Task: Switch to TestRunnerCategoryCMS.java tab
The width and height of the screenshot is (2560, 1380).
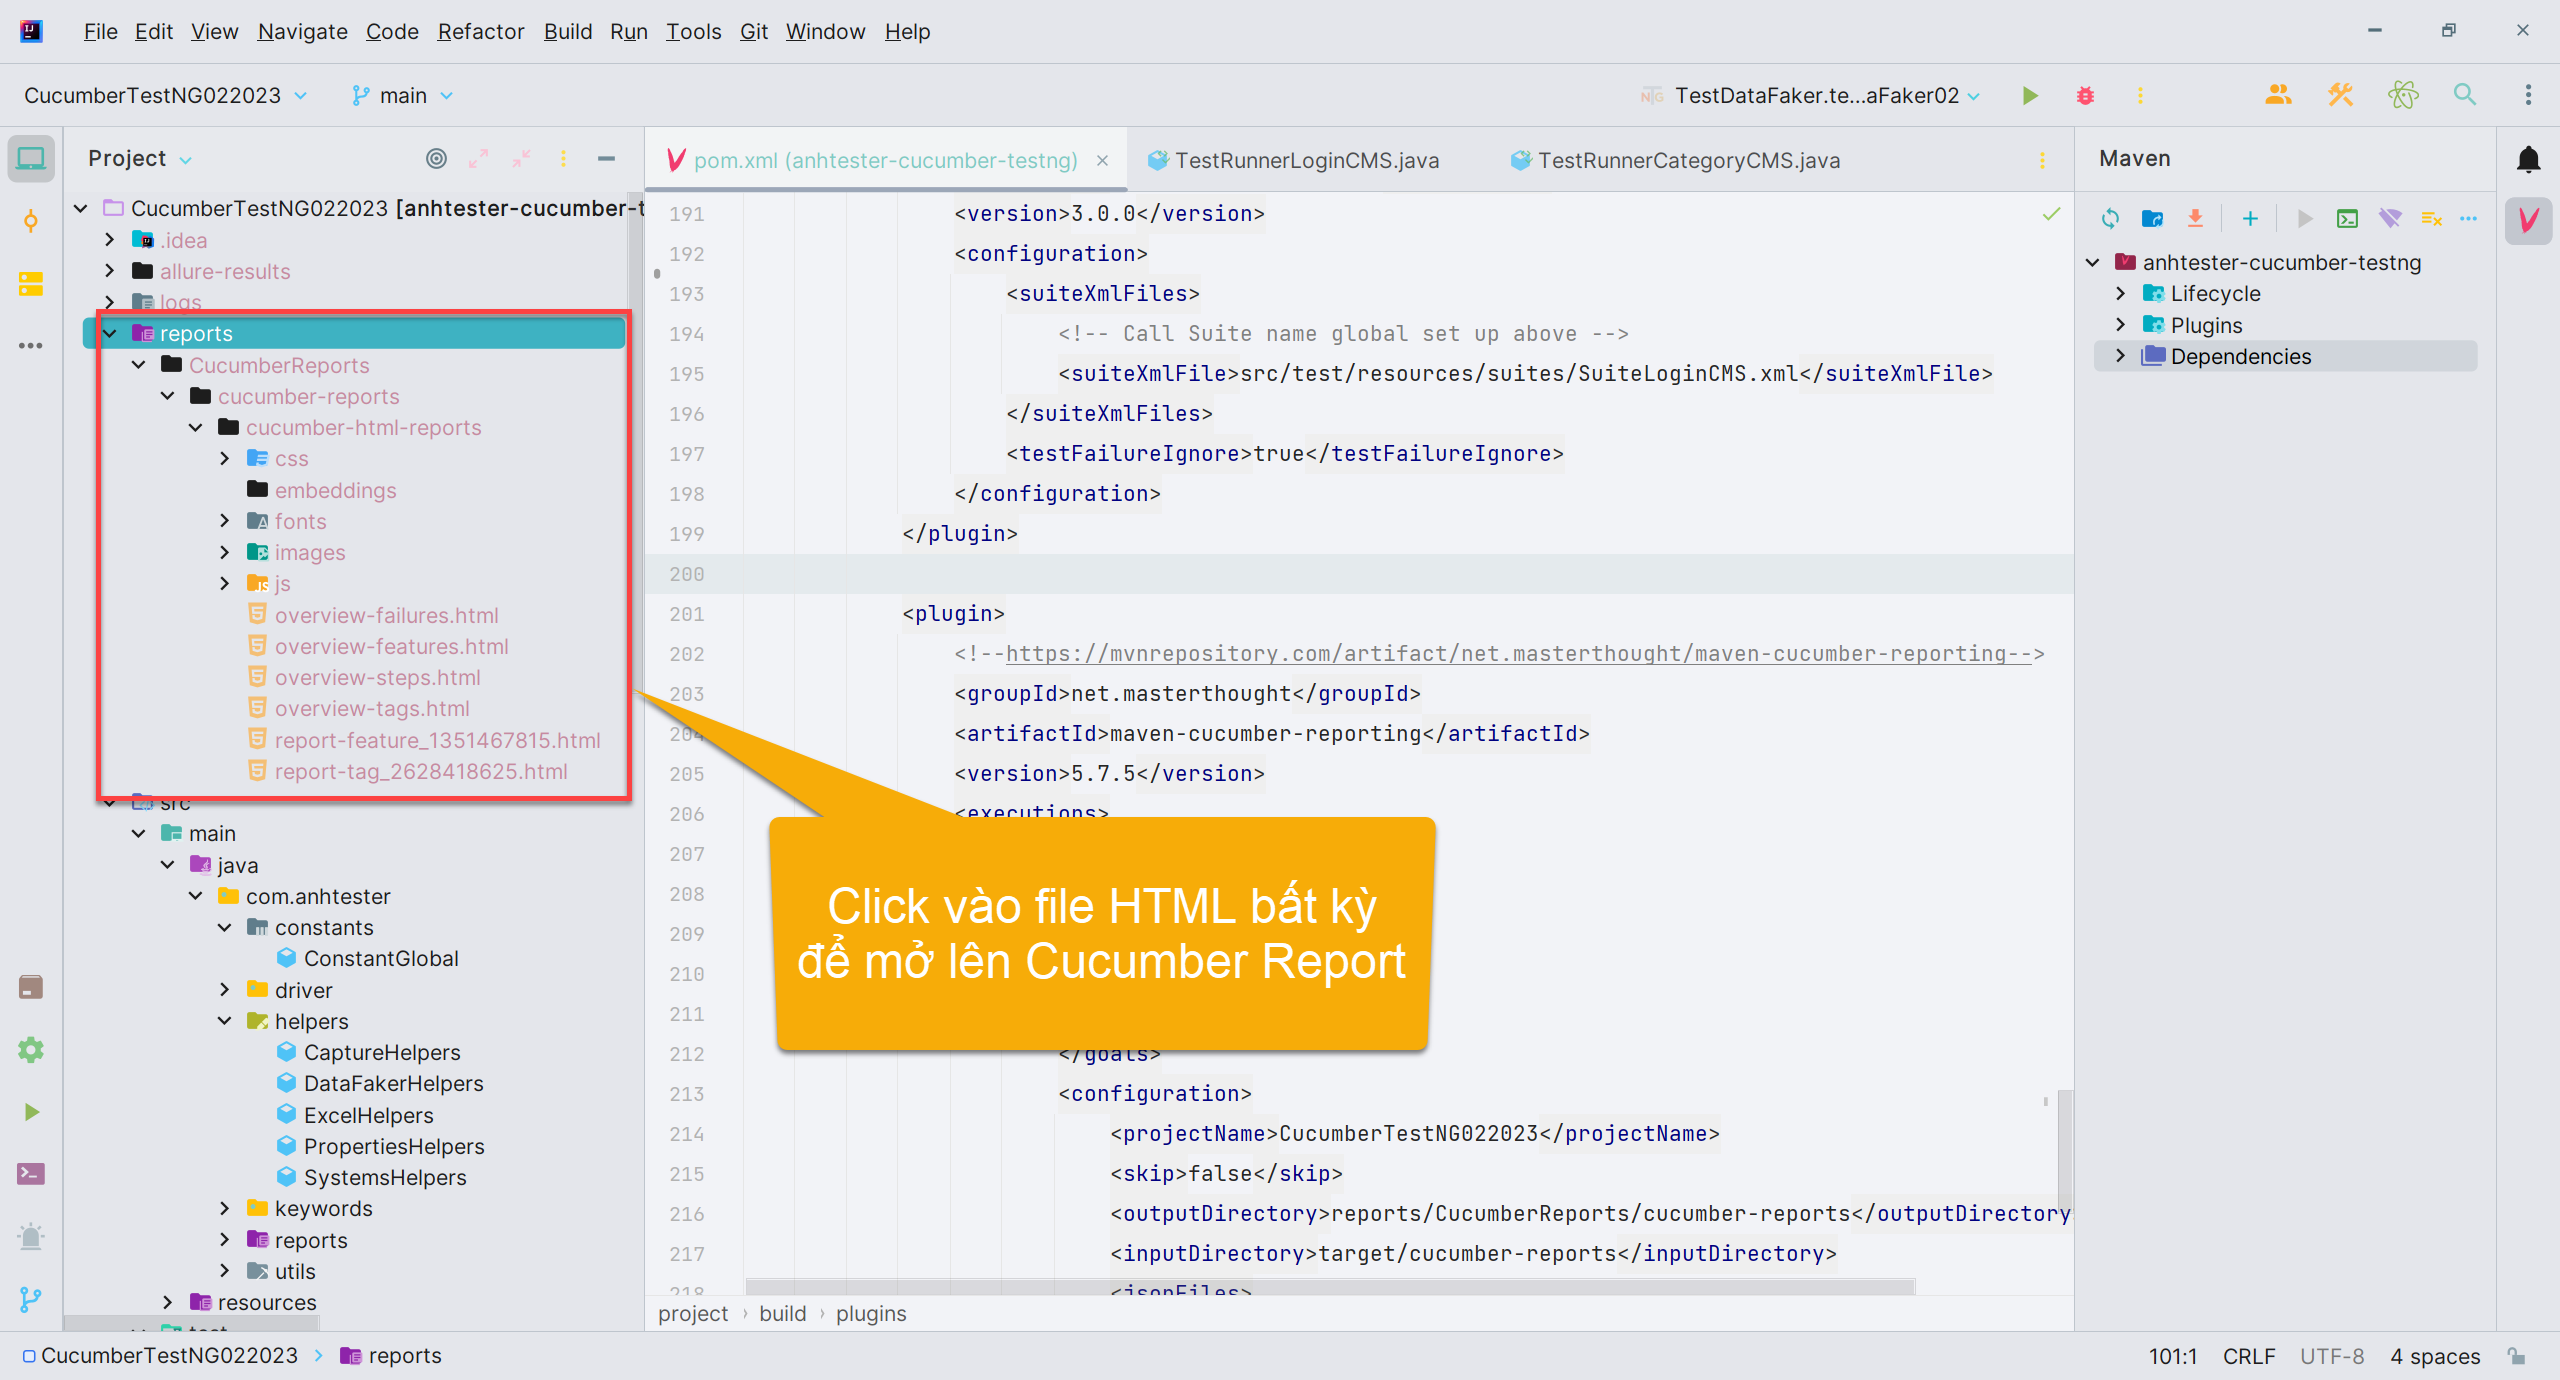Action: tap(1675, 160)
